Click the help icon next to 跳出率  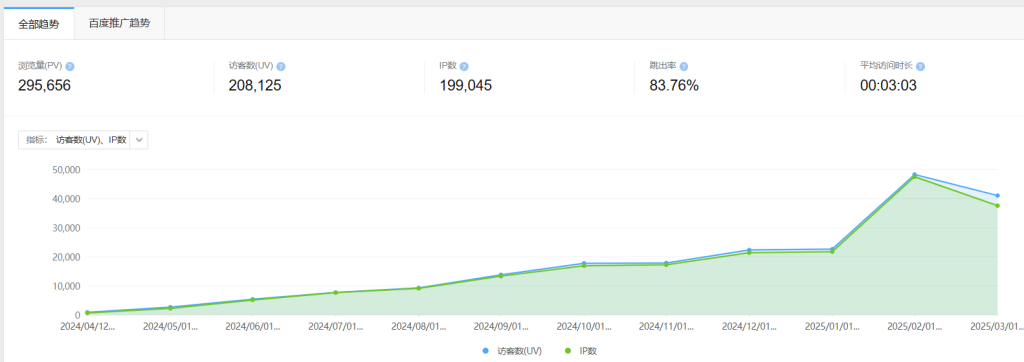684,67
